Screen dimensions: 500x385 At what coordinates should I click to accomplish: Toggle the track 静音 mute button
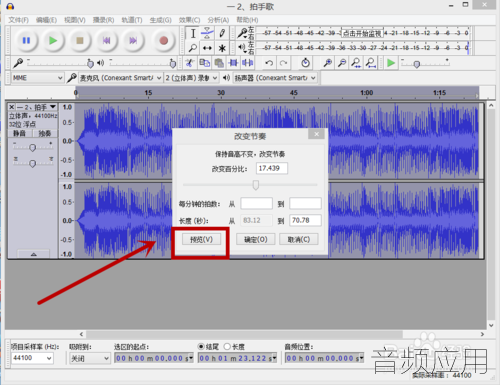click(x=19, y=133)
